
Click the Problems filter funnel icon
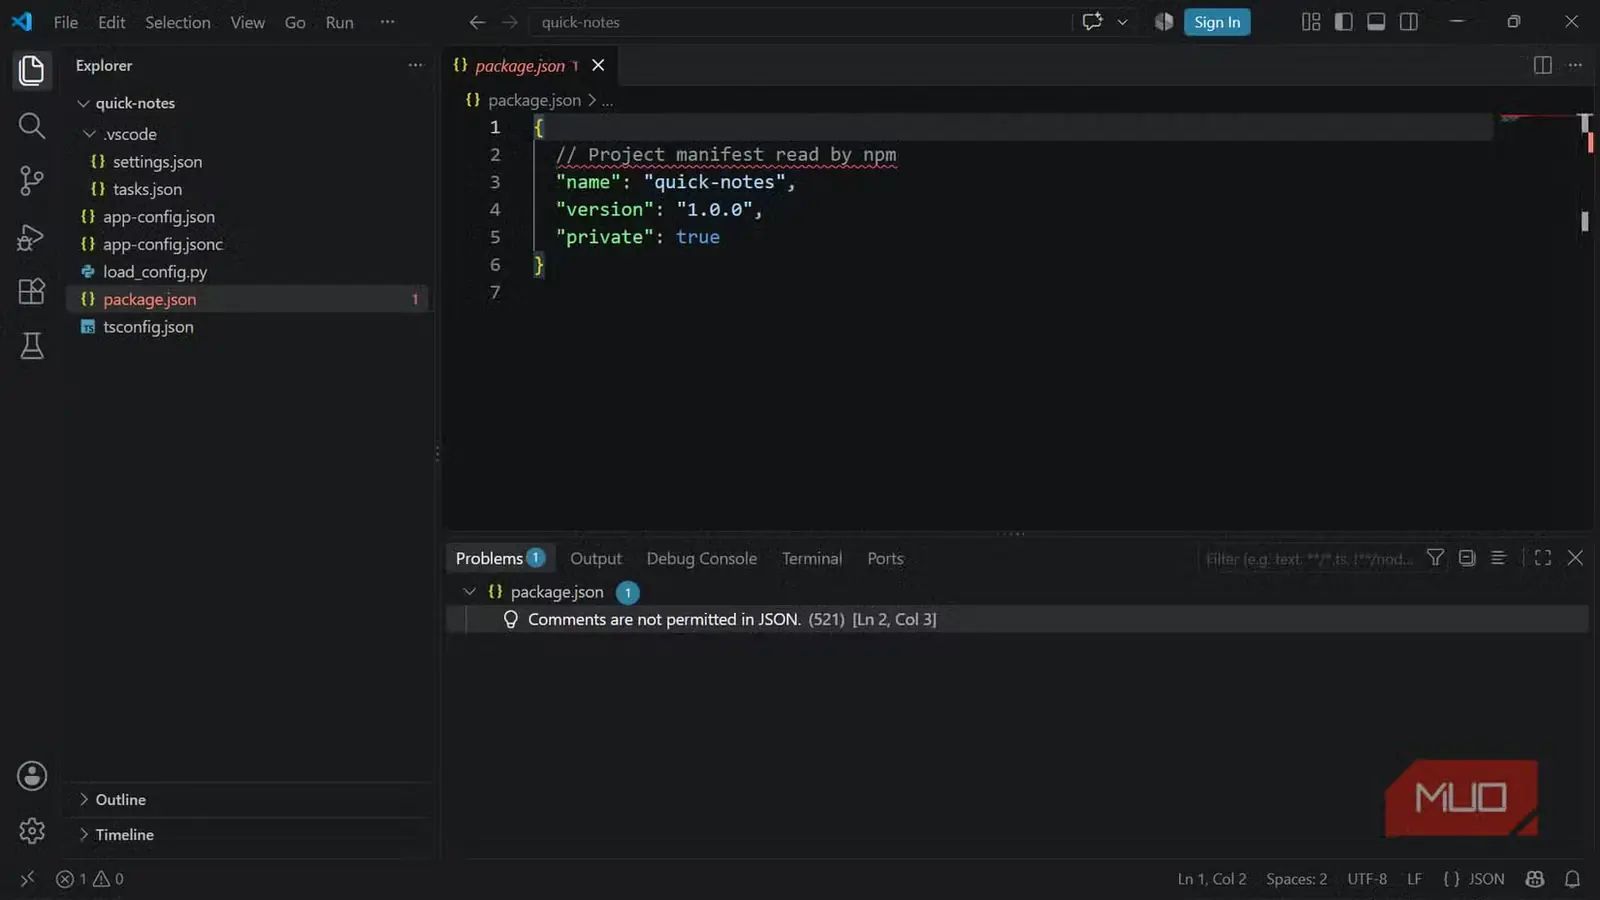pyautogui.click(x=1435, y=558)
